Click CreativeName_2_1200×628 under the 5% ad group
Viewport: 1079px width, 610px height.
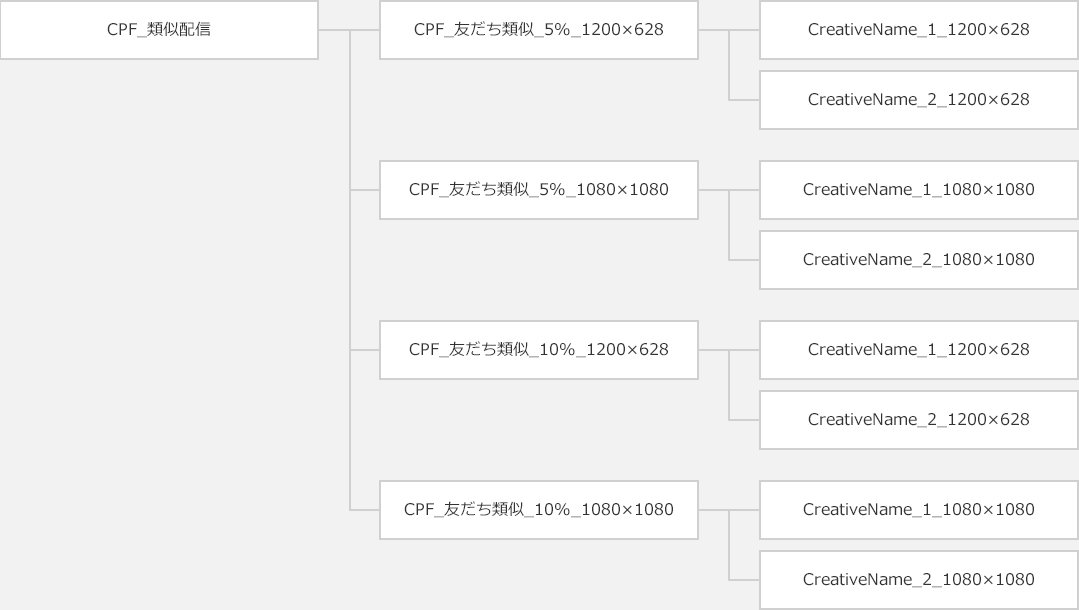919,100
